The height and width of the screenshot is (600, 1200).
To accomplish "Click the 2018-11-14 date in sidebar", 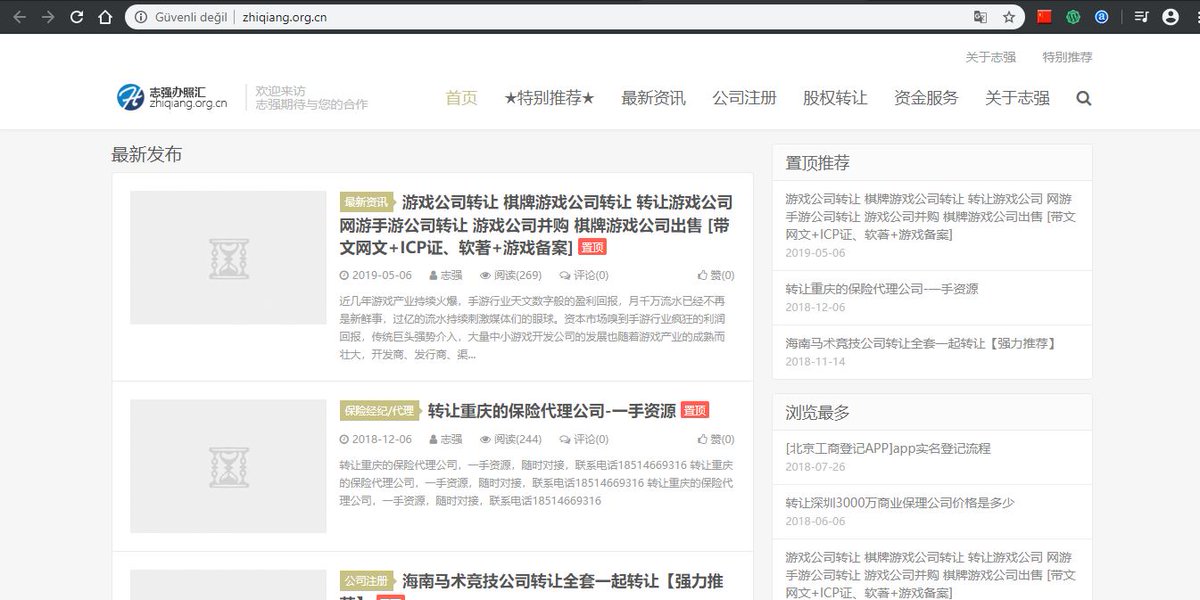I will (x=815, y=361).
